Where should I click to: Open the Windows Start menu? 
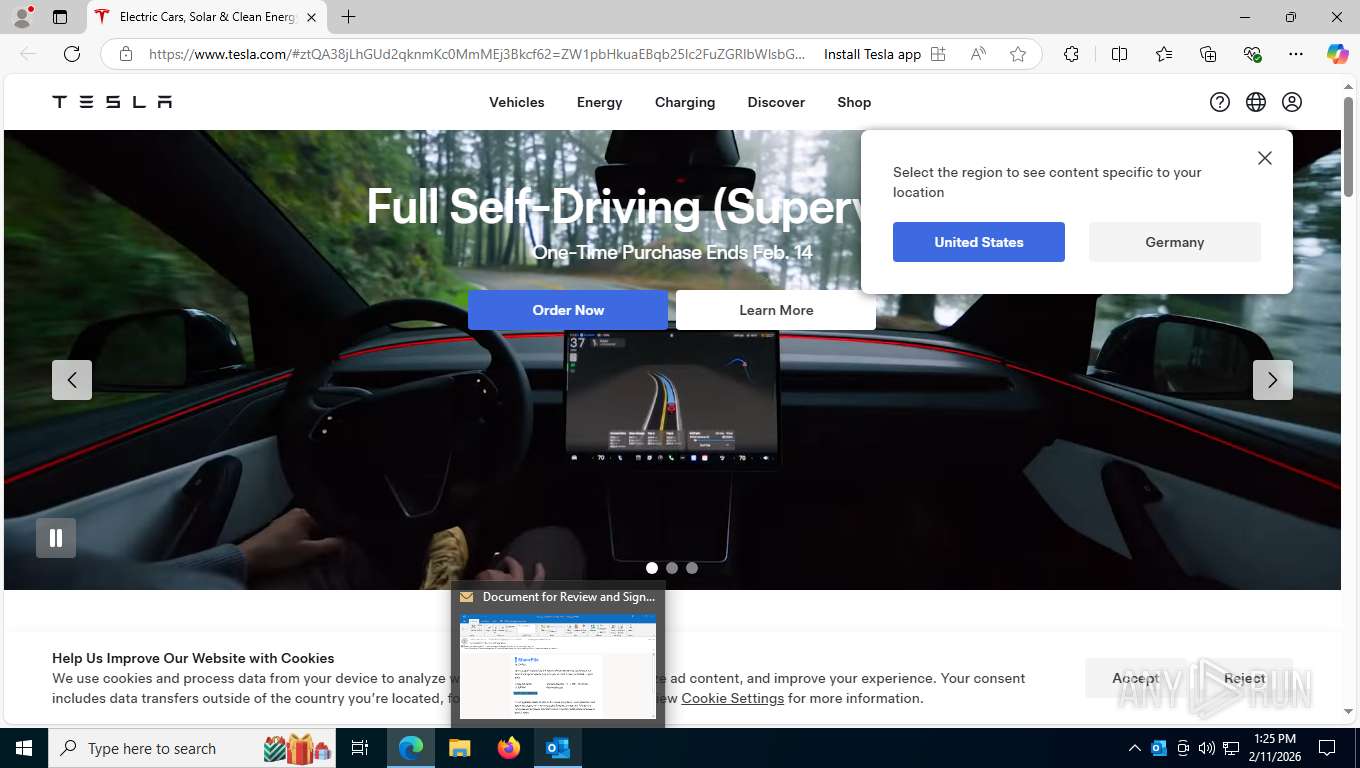pos(24,748)
